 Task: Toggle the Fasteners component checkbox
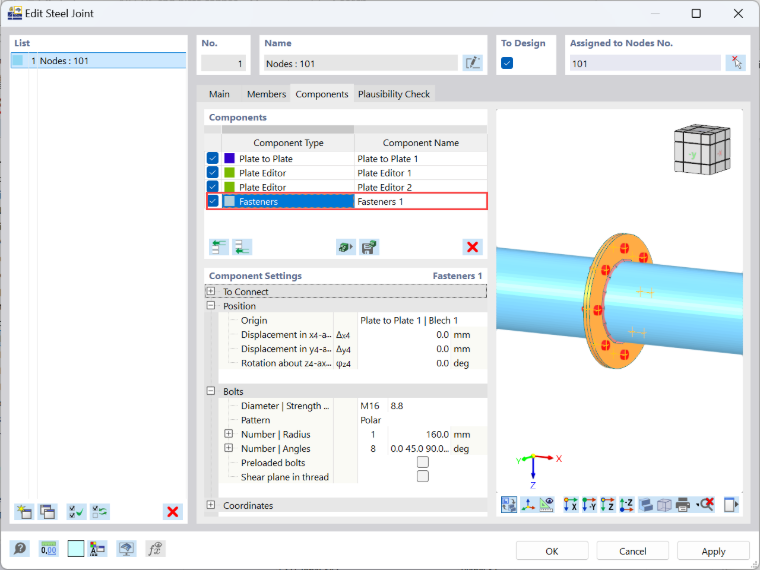(213, 201)
